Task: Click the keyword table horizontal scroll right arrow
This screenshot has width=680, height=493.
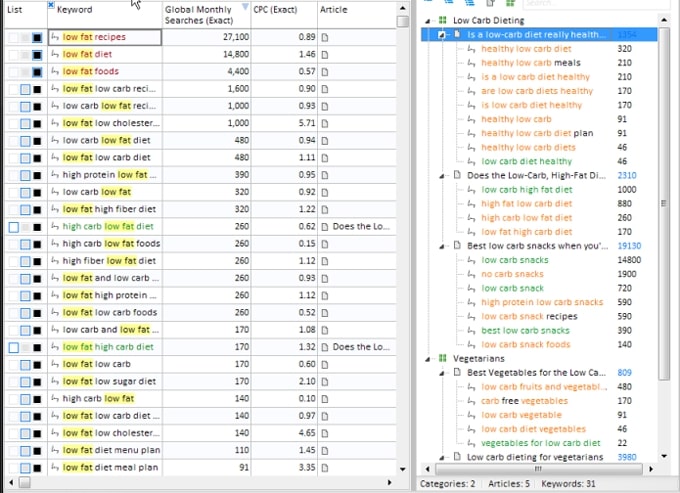Action: [389, 482]
